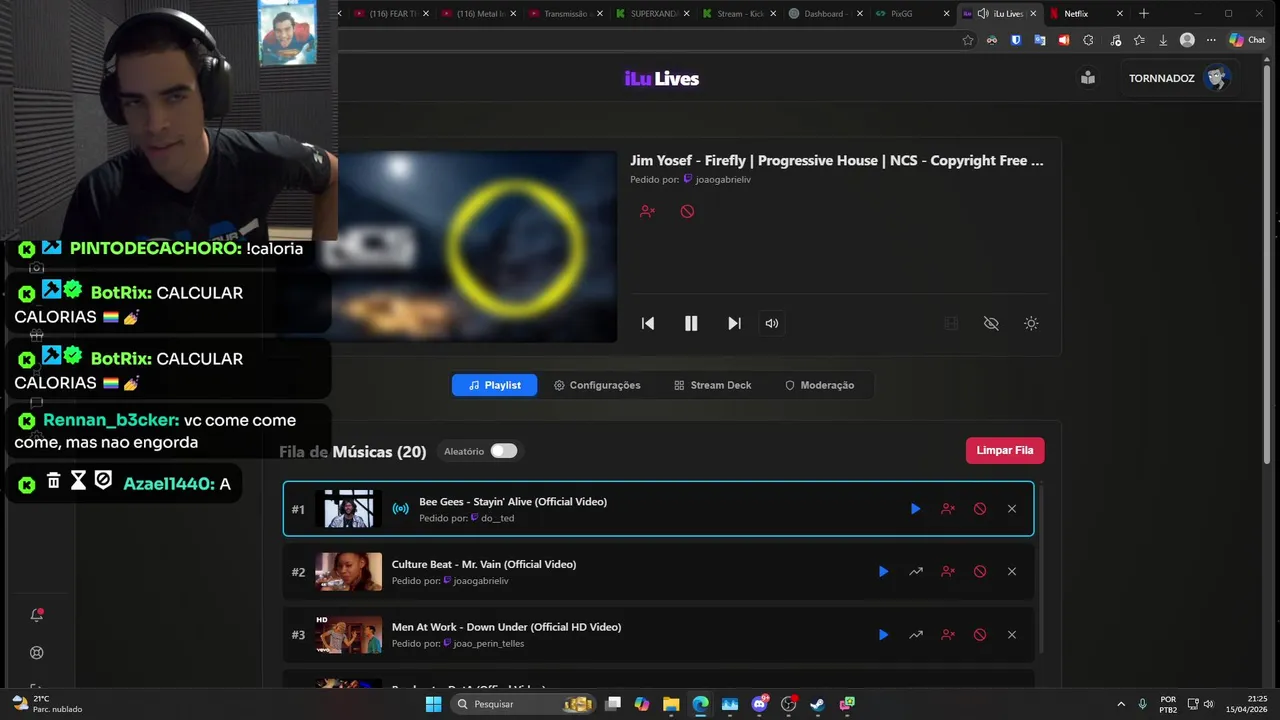Viewport: 1280px width, 720px height.
Task: Show hidden system tray icons
Action: (1120, 704)
